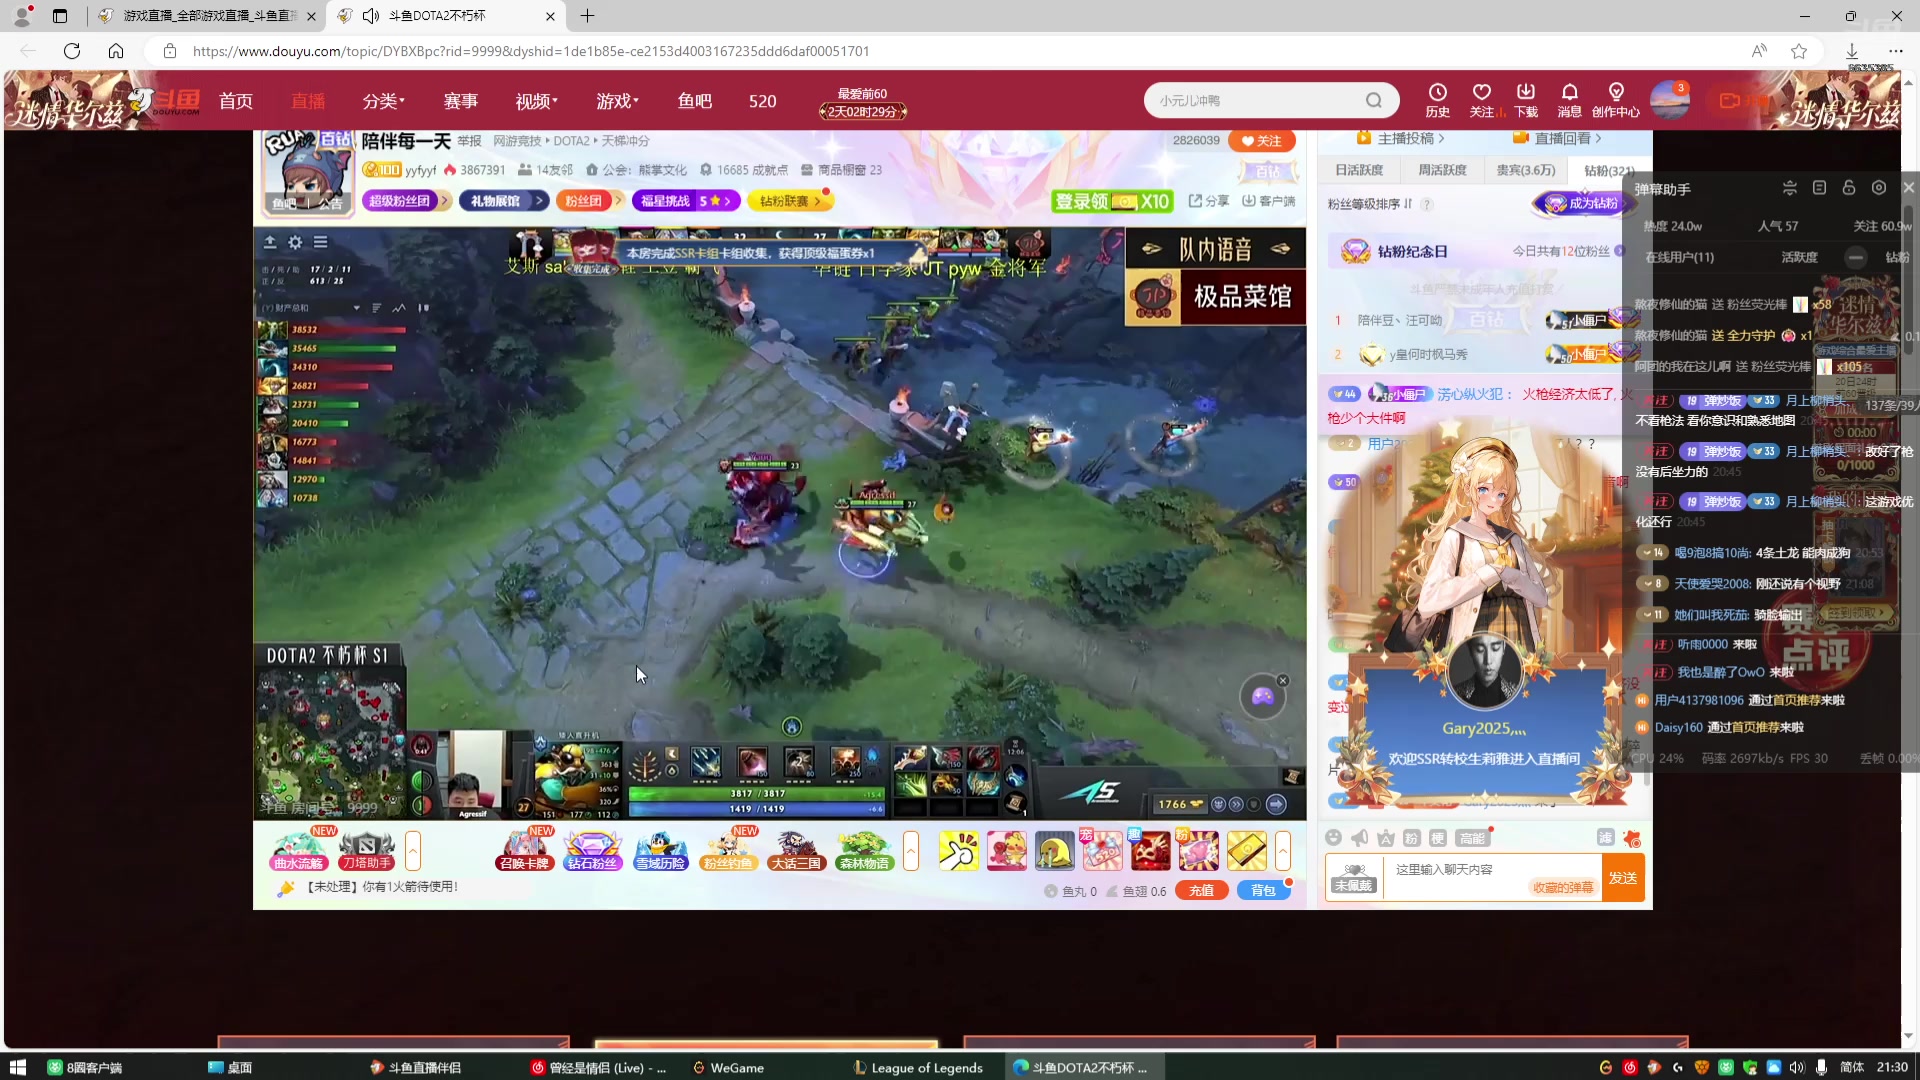
Task: Expand the 游戏 dropdown in navigation
Action: [x=618, y=101]
